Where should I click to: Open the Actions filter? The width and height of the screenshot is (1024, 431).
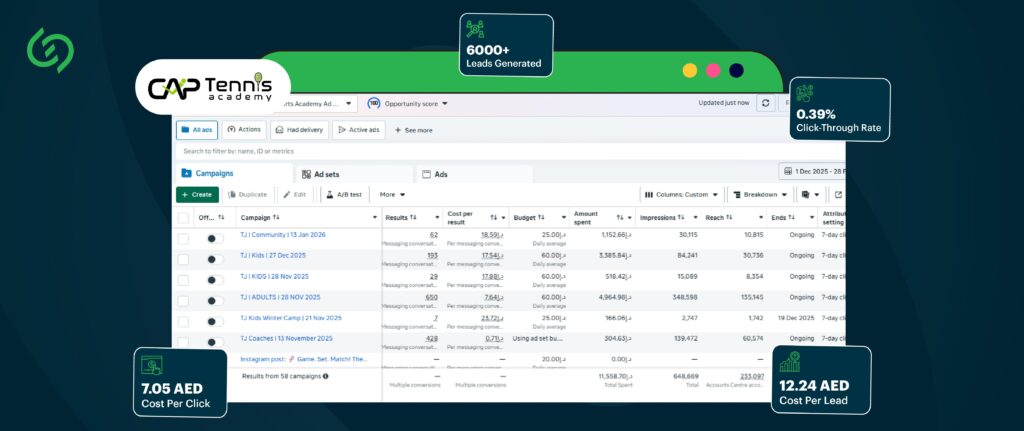[244, 130]
